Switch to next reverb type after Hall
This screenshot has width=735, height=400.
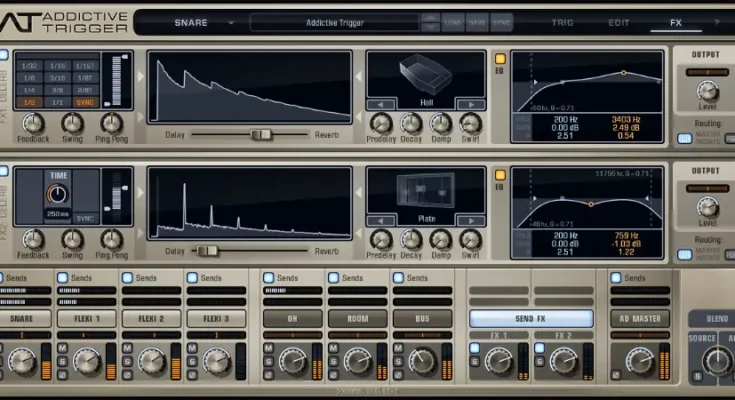pyautogui.click(x=469, y=103)
